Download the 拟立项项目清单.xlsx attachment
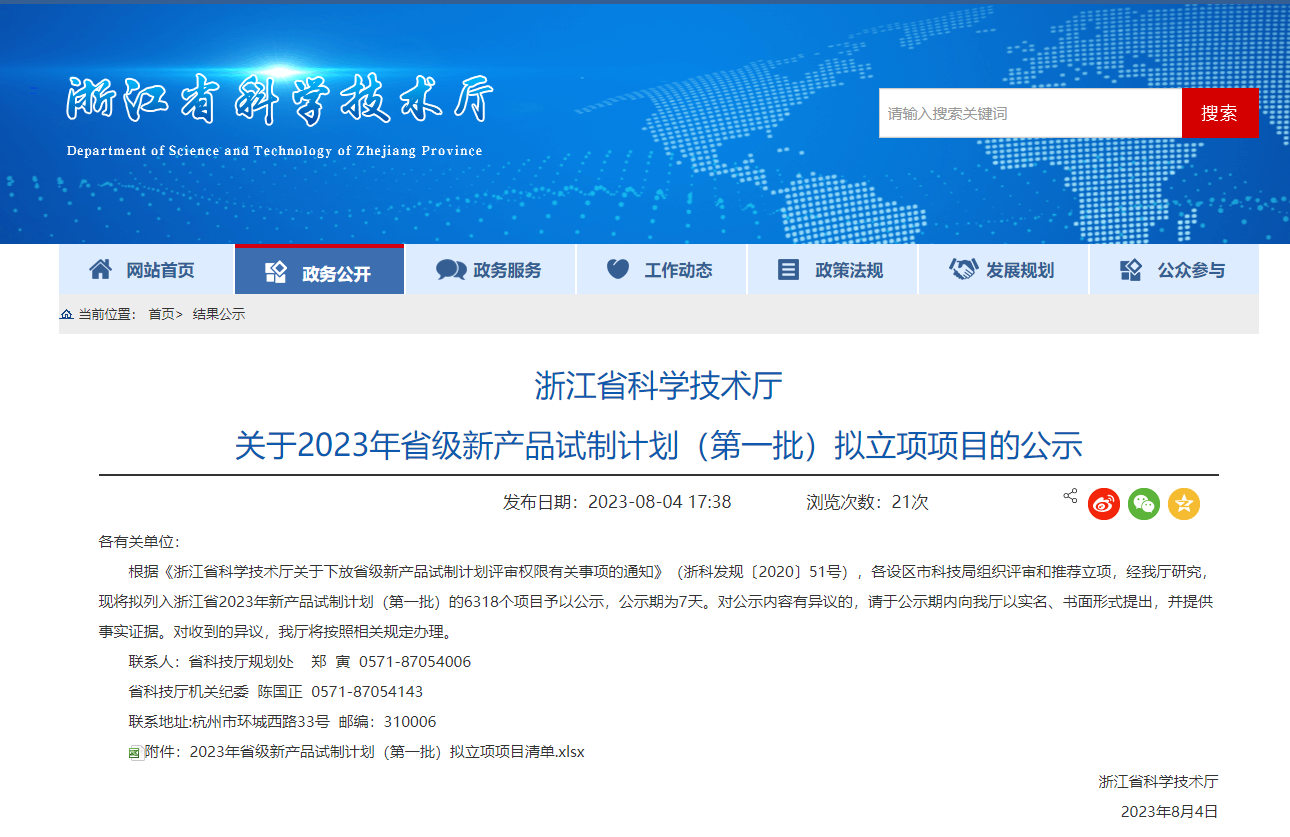Viewport: 1290px width, 837px height. coord(386,752)
